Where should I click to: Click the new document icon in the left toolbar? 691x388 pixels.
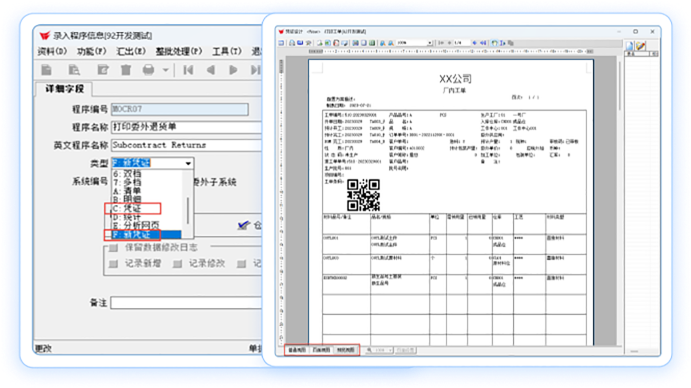(46, 70)
